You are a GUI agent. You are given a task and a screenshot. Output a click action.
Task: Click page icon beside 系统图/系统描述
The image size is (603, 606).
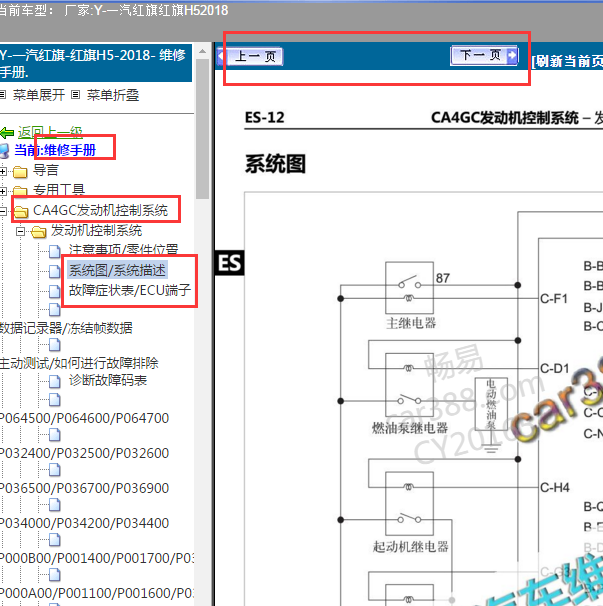pos(55,271)
